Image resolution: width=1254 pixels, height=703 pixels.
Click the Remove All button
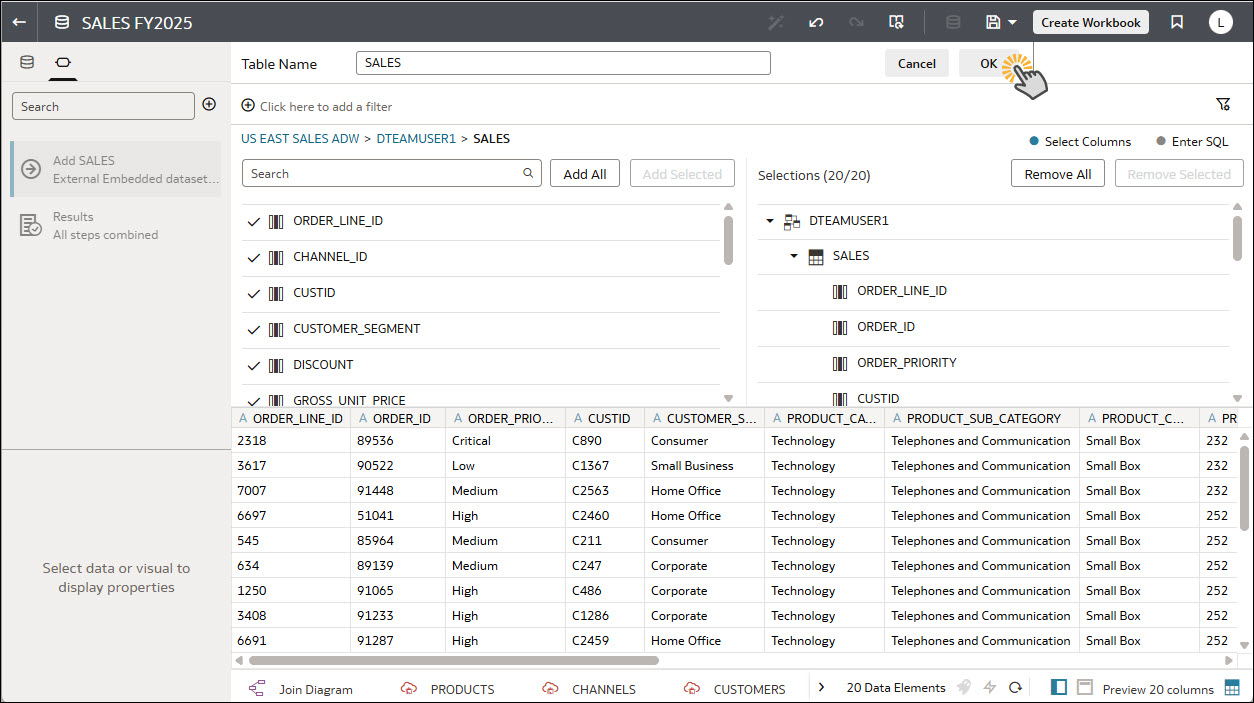coord(1057,174)
